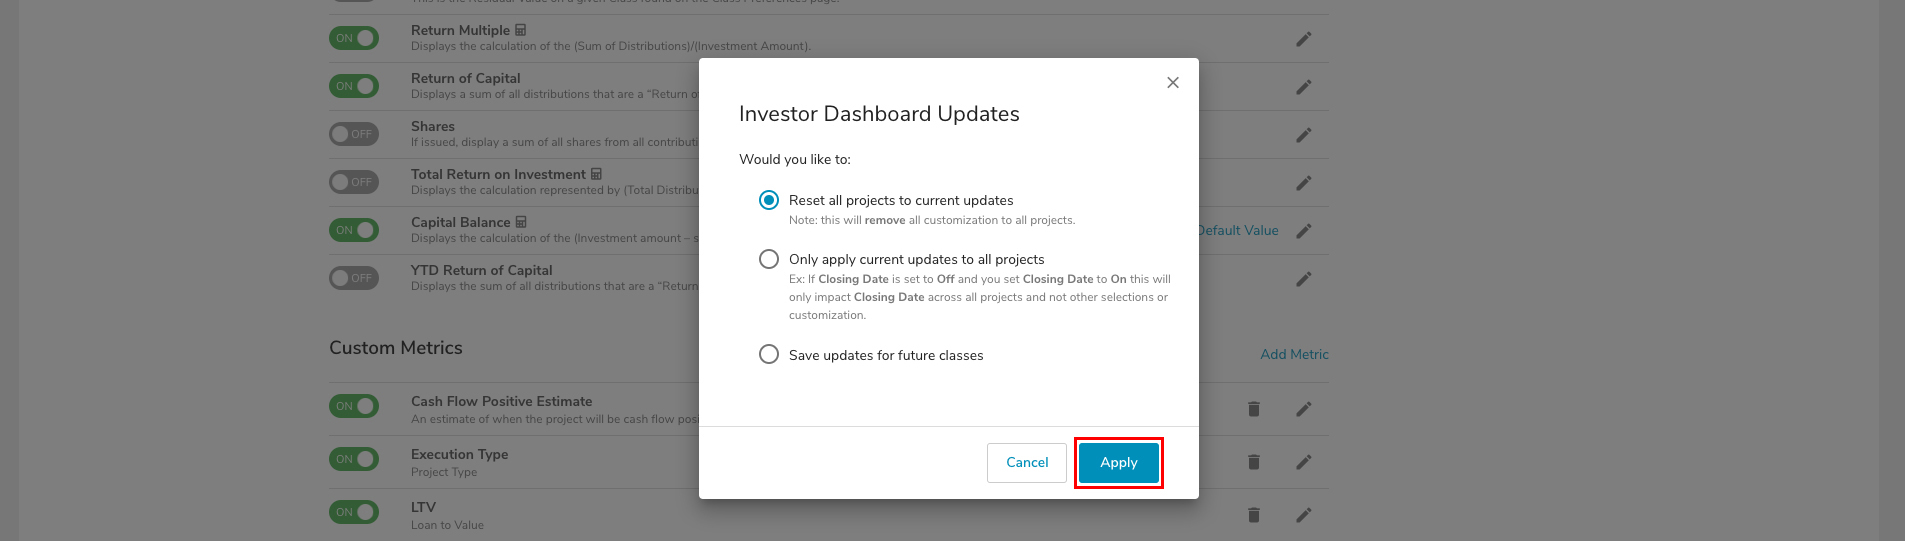Edit the Shares metric pencil icon

1304,135
